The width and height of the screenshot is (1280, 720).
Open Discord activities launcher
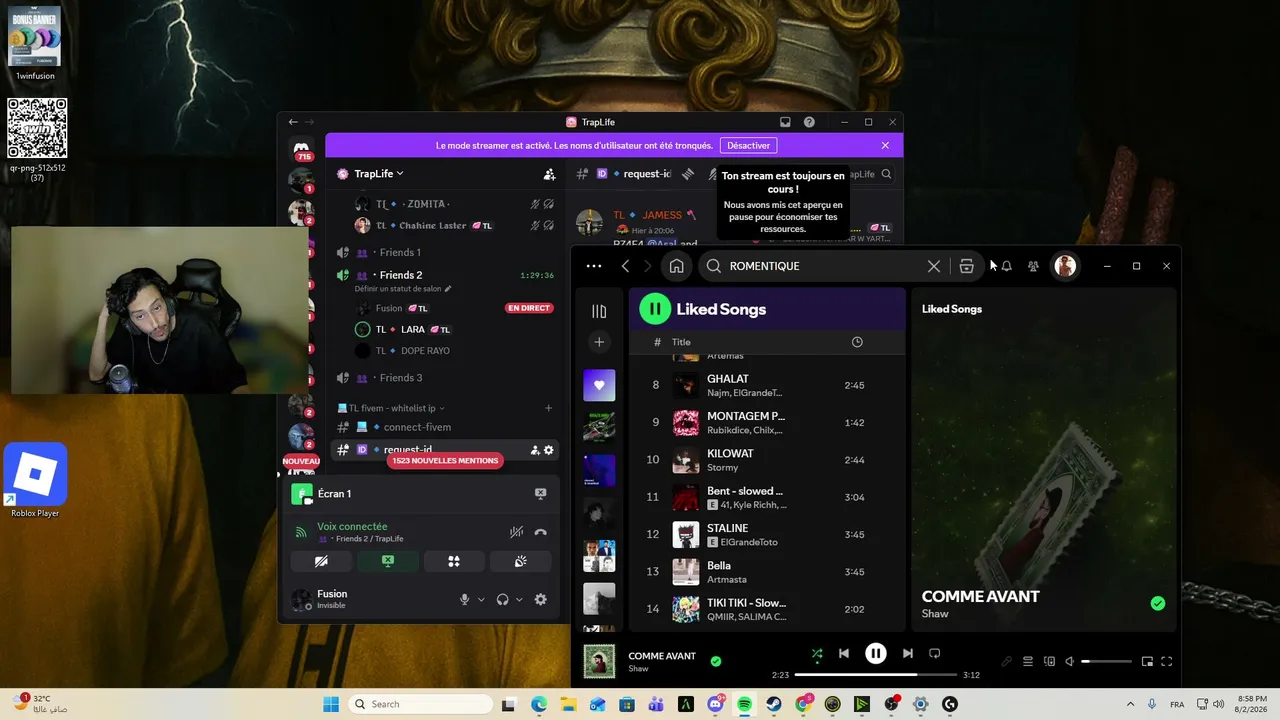point(454,561)
